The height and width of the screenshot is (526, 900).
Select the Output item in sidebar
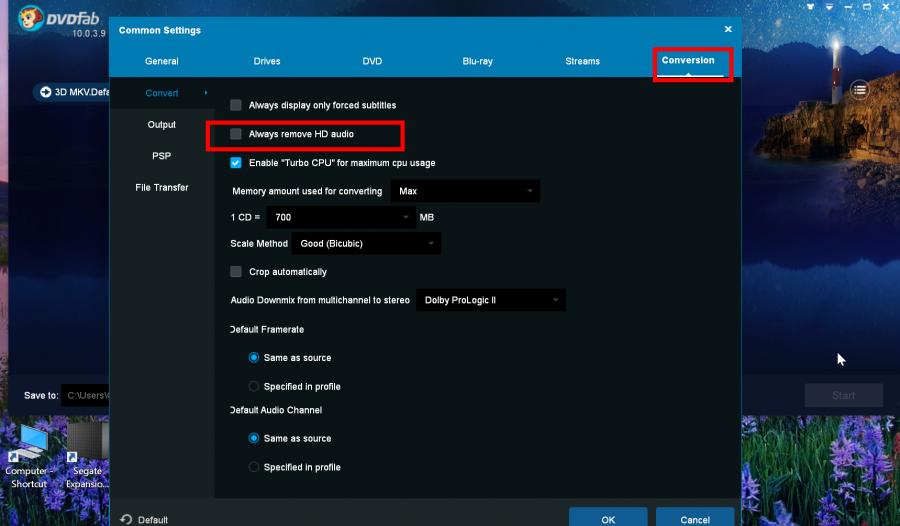[x=161, y=125]
